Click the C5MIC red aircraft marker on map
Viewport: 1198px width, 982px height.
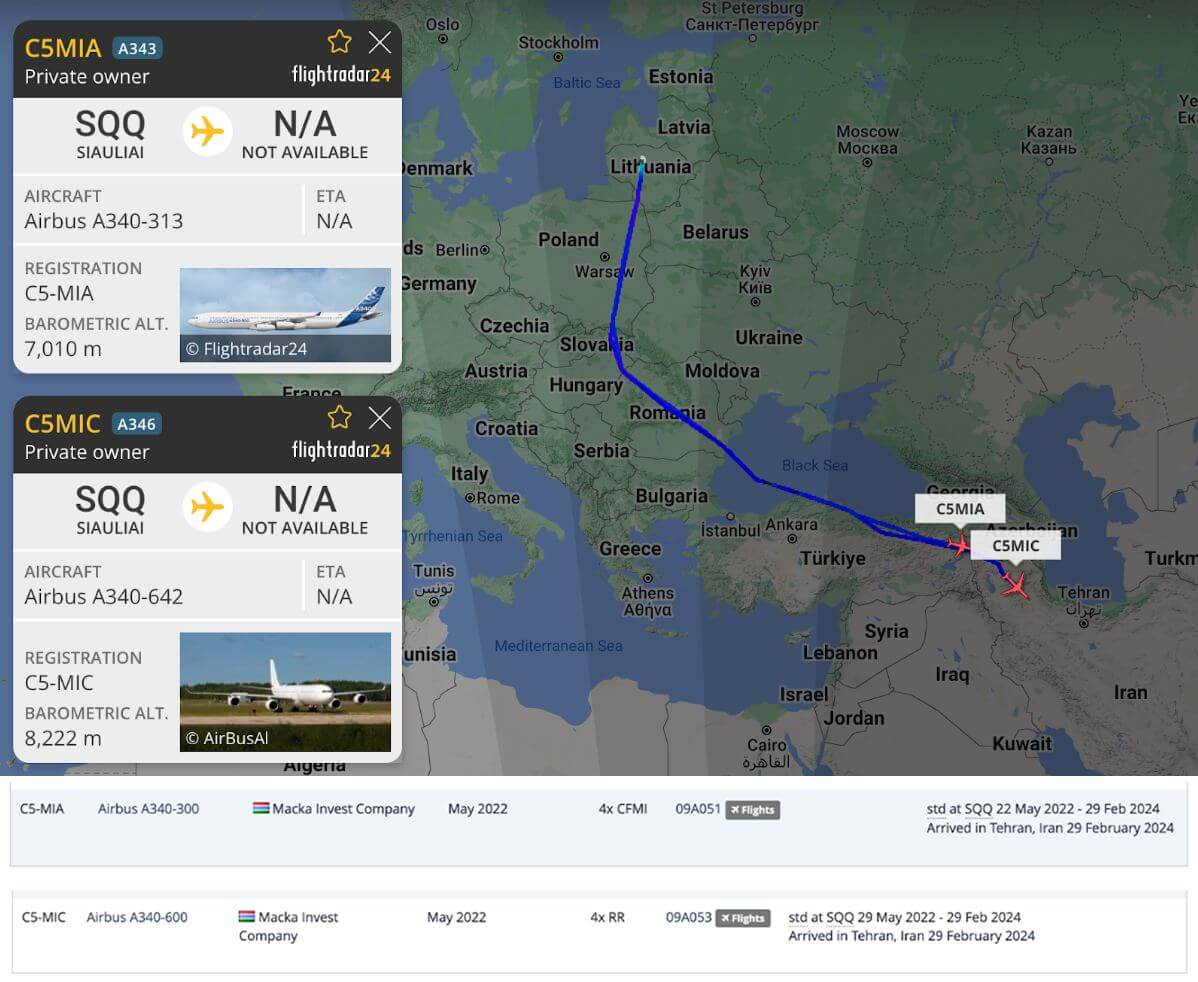tap(1015, 585)
